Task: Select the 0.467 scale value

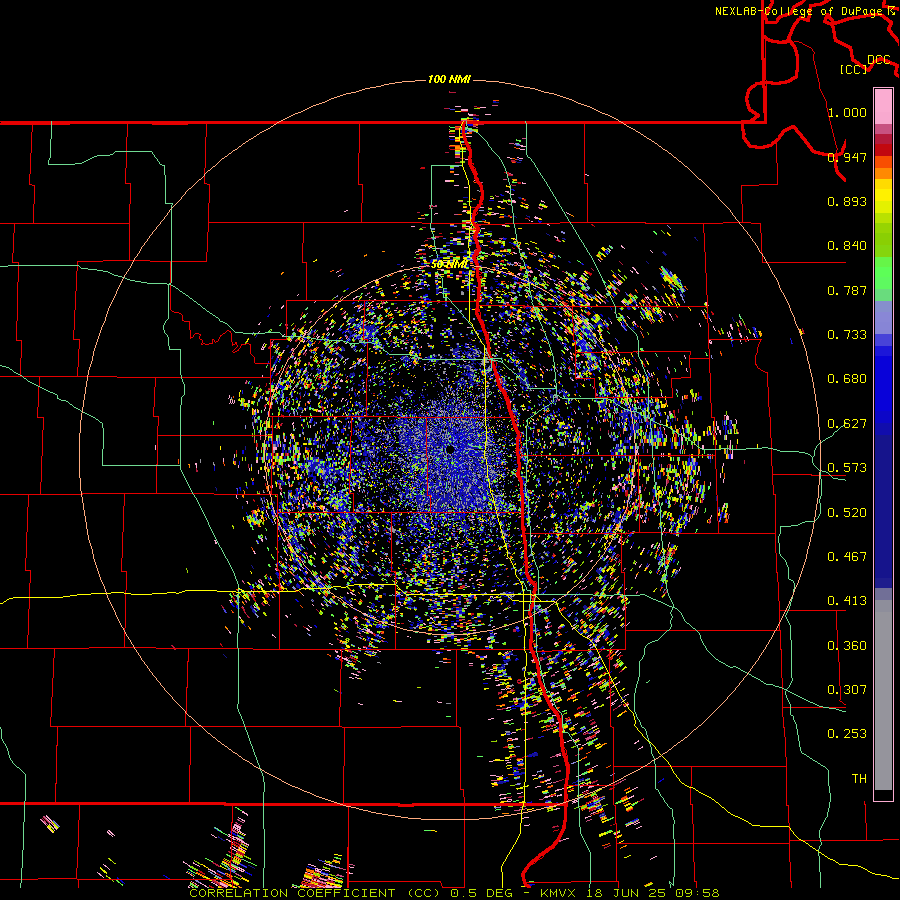Action: point(847,557)
